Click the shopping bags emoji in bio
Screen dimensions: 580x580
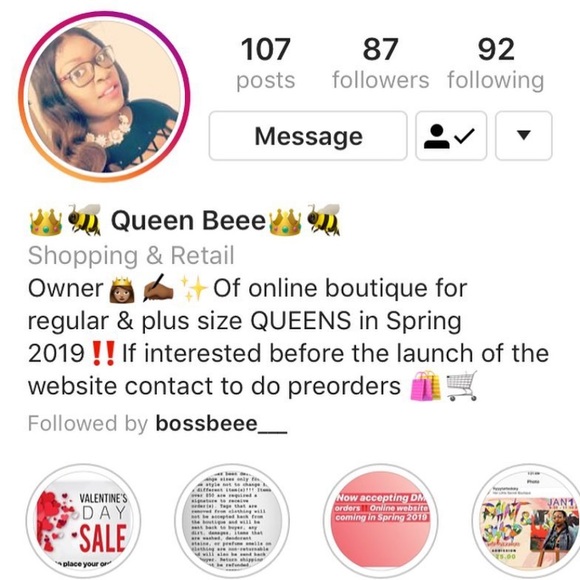(426, 386)
